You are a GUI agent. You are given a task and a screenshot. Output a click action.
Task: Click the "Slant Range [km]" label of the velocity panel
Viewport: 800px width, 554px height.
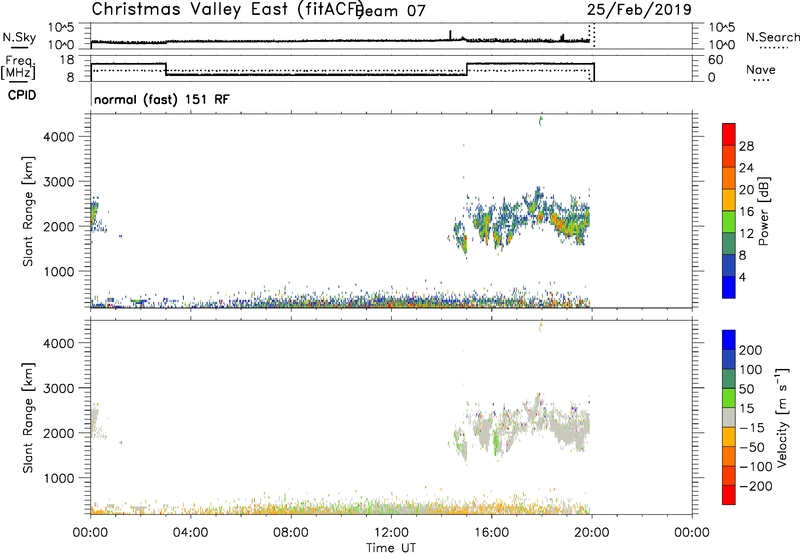[x=28, y=418]
